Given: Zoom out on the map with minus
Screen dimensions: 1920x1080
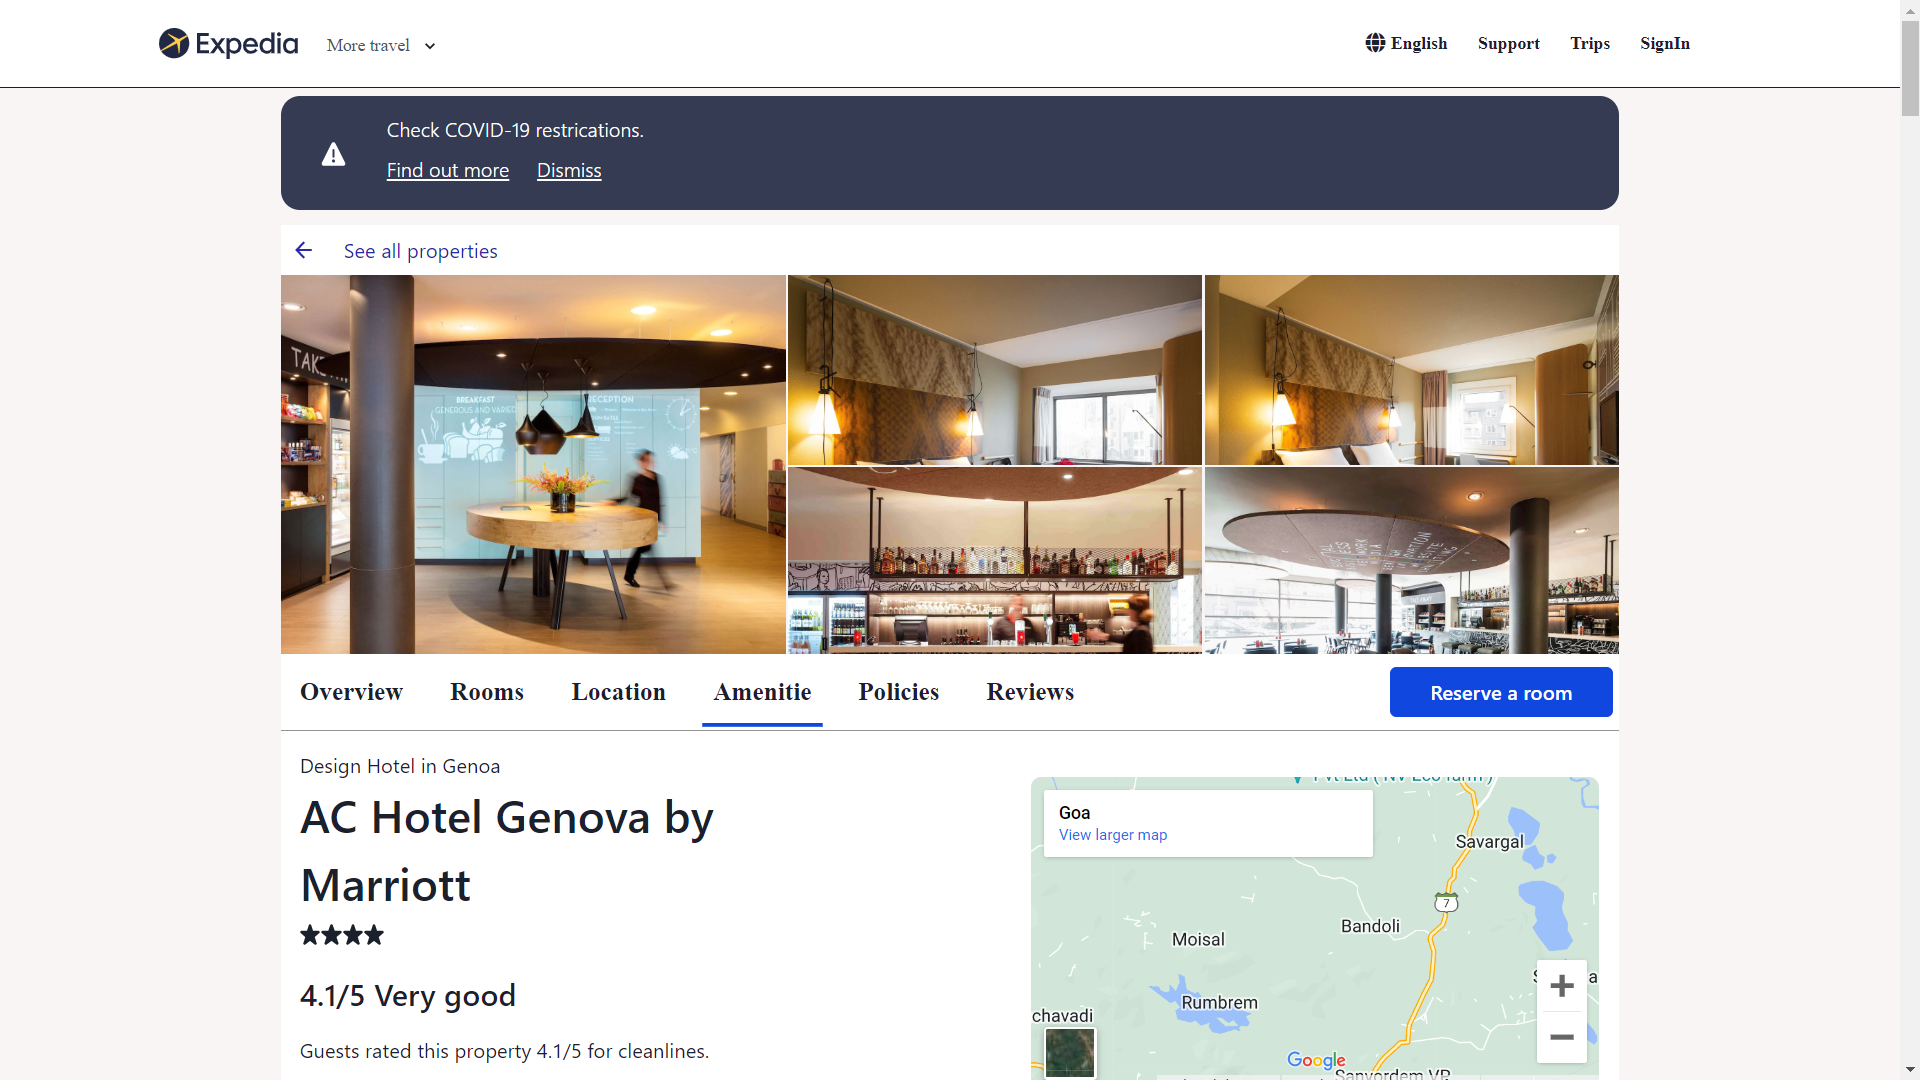Looking at the screenshot, I should [1561, 1037].
